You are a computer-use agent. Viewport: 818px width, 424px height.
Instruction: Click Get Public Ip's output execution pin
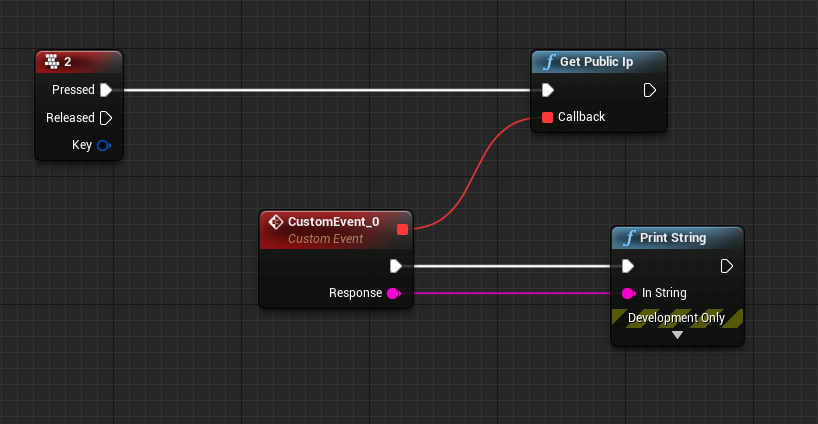(x=650, y=90)
